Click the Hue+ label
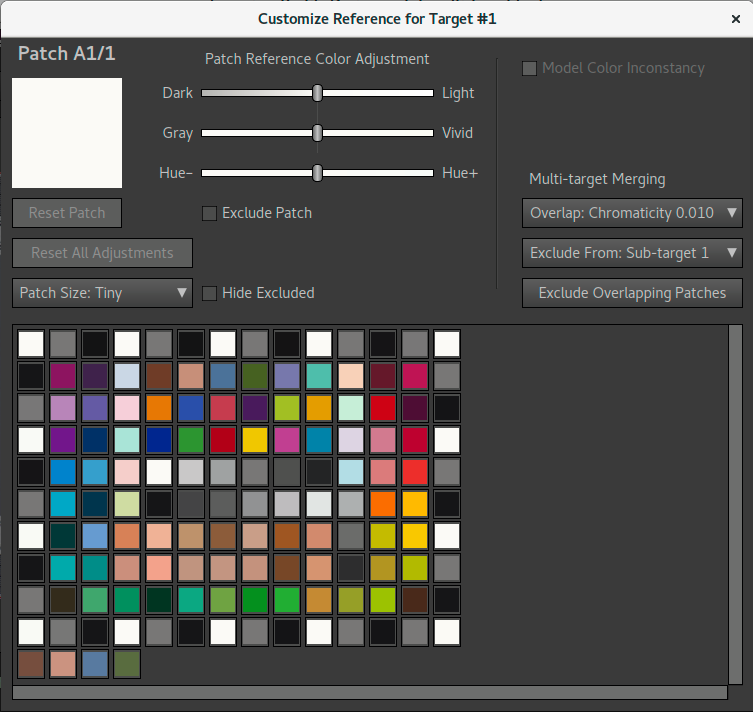753x712 pixels. (x=460, y=173)
